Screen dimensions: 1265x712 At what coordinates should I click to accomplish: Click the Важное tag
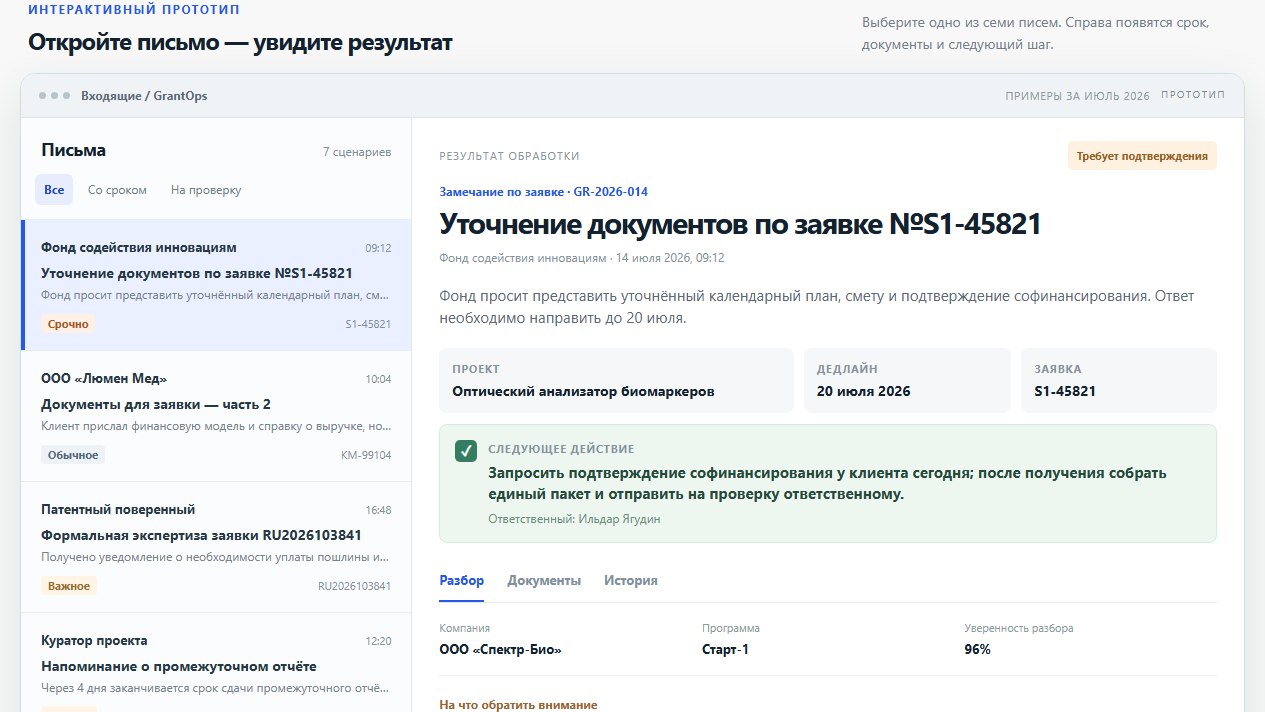point(68,586)
